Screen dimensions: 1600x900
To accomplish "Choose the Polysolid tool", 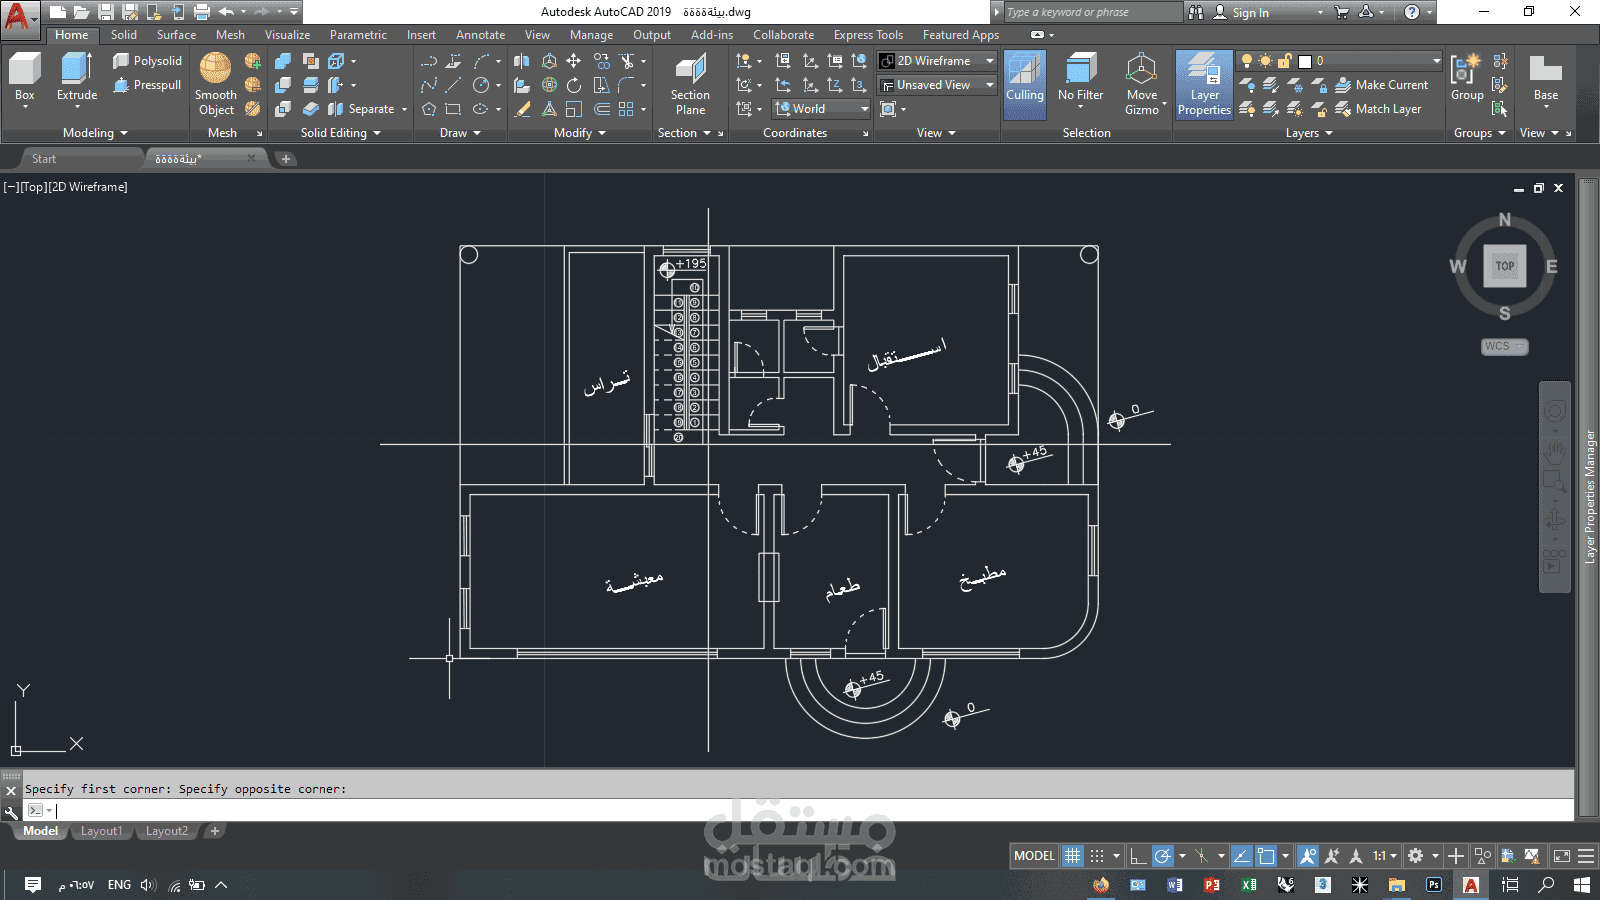I will point(147,61).
